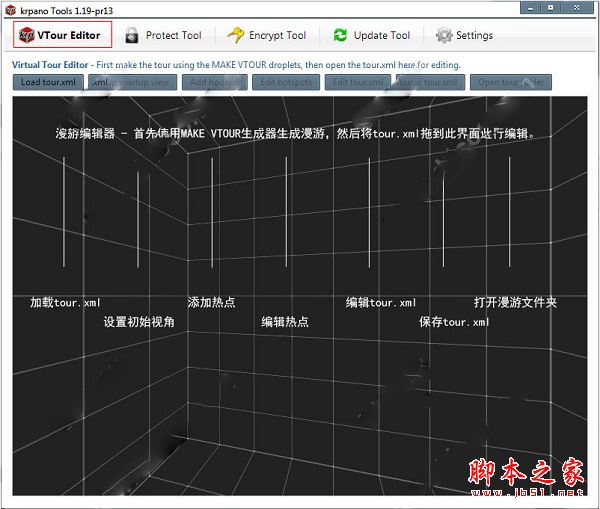Open the VTour Editor tab
The image size is (600, 509).
pyautogui.click(x=62, y=35)
